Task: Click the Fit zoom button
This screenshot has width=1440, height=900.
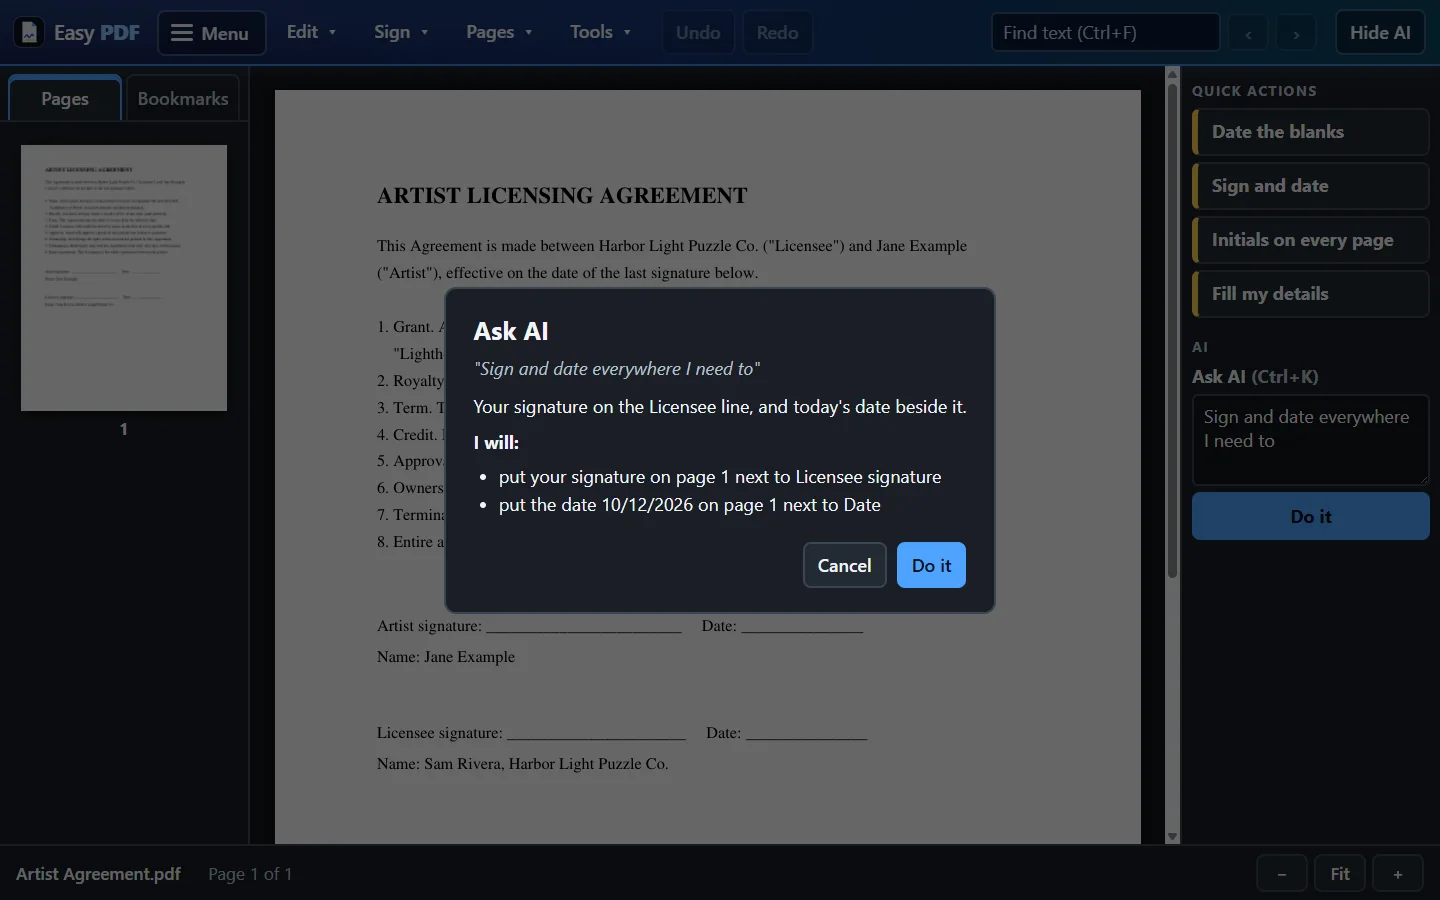Action: click(x=1340, y=874)
